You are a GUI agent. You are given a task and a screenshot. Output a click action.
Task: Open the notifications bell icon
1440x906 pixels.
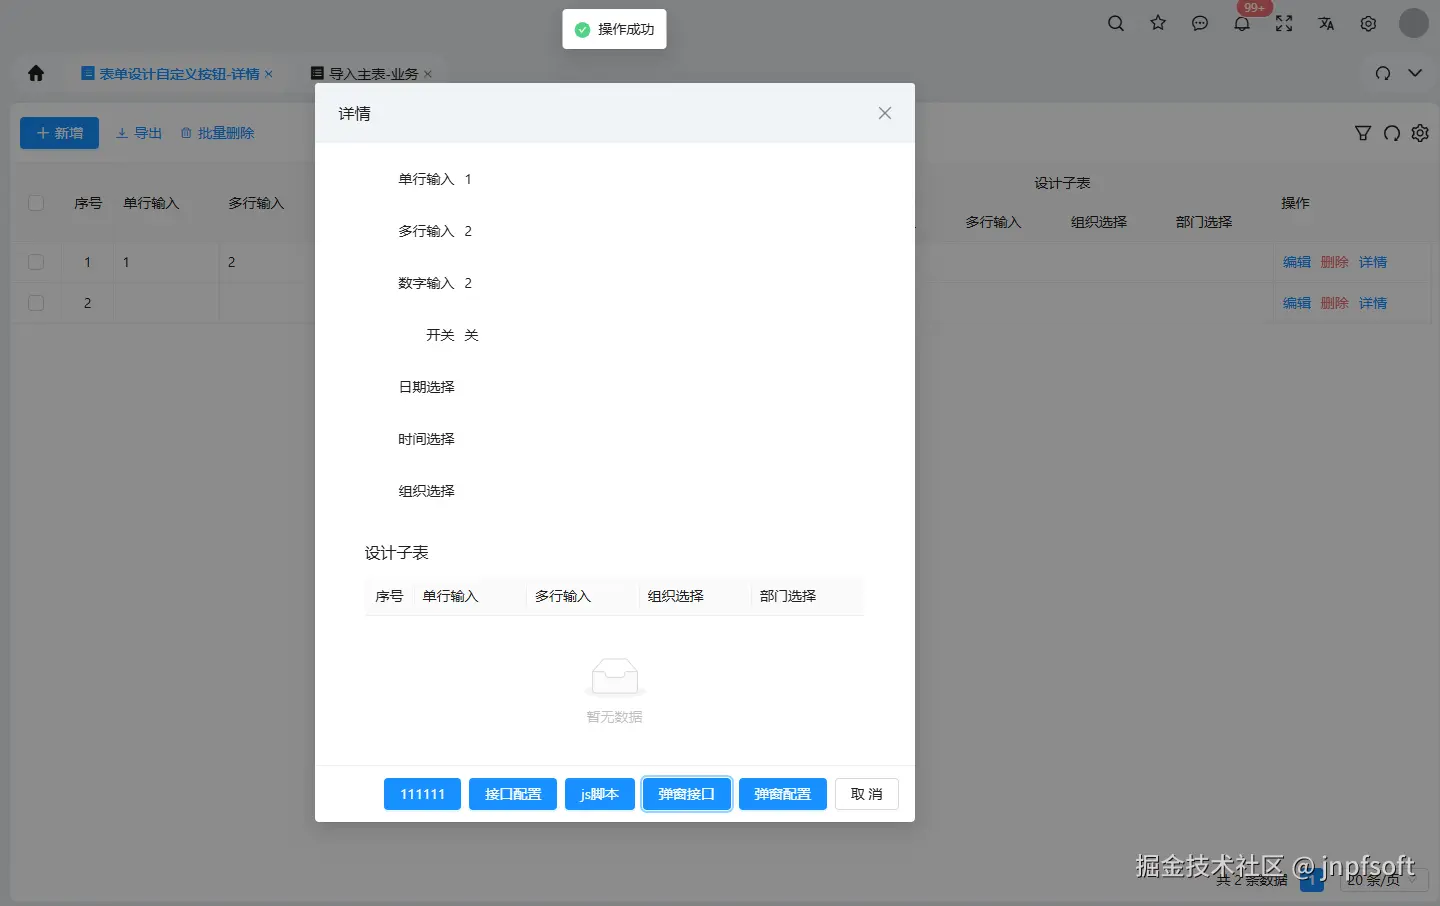1242,23
